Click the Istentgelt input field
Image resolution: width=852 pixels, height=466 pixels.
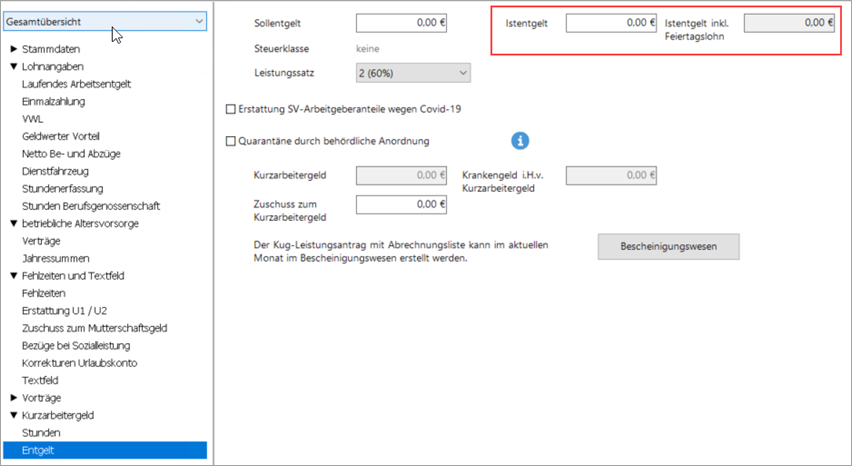coord(611,23)
